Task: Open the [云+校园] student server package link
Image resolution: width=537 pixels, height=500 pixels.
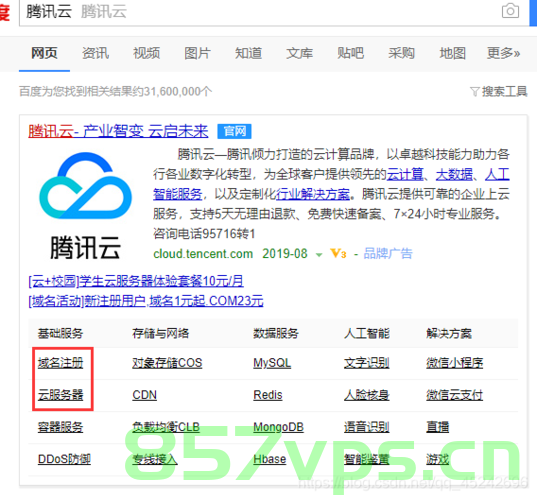Action: [x=136, y=281]
